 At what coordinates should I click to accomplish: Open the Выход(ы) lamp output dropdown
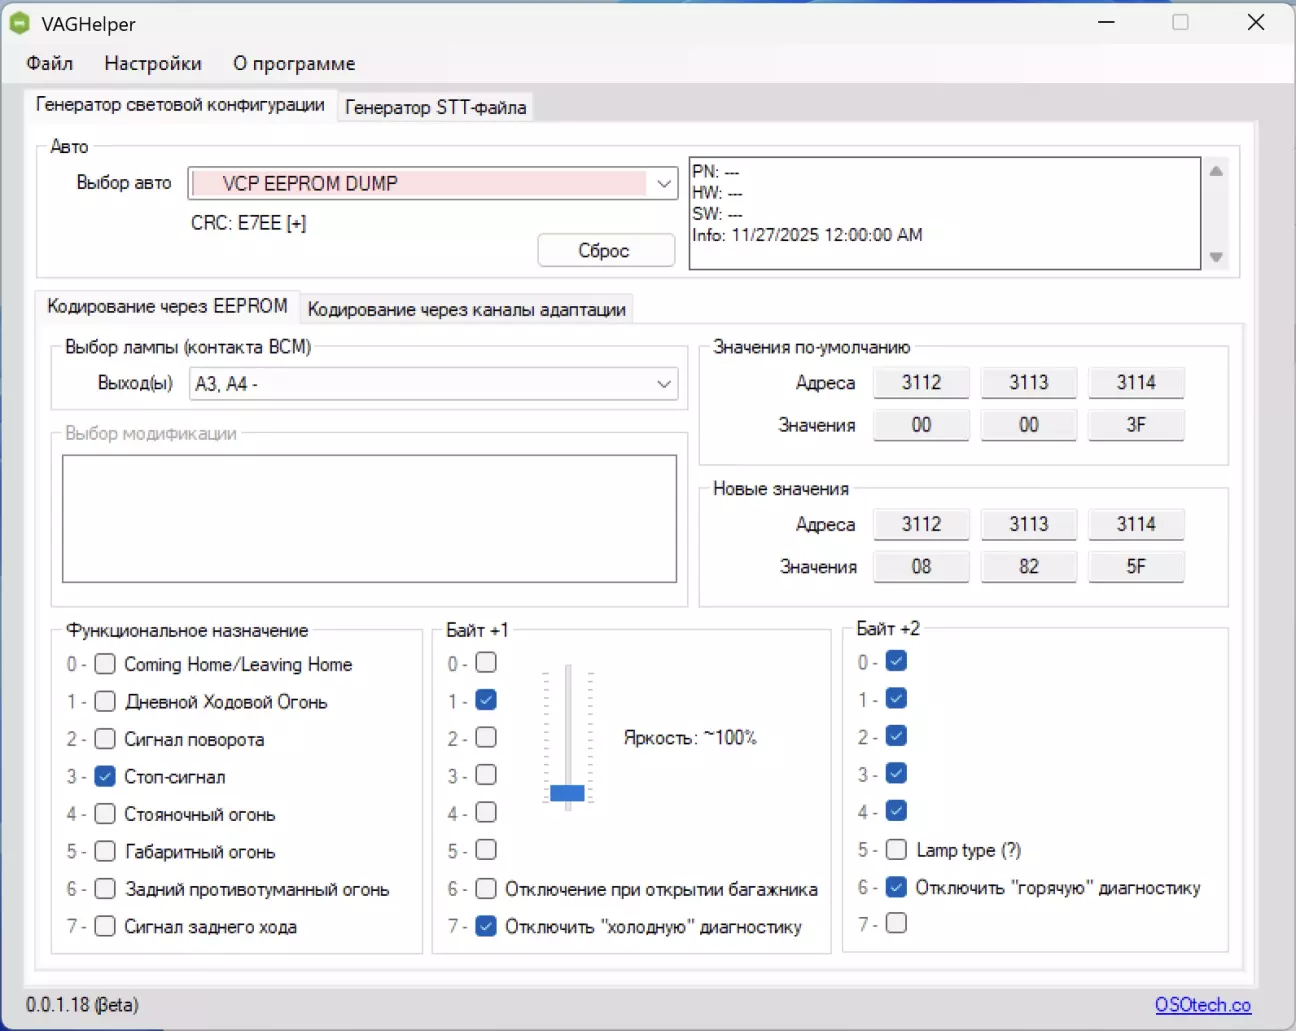pyautogui.click(x=664, y=384)
